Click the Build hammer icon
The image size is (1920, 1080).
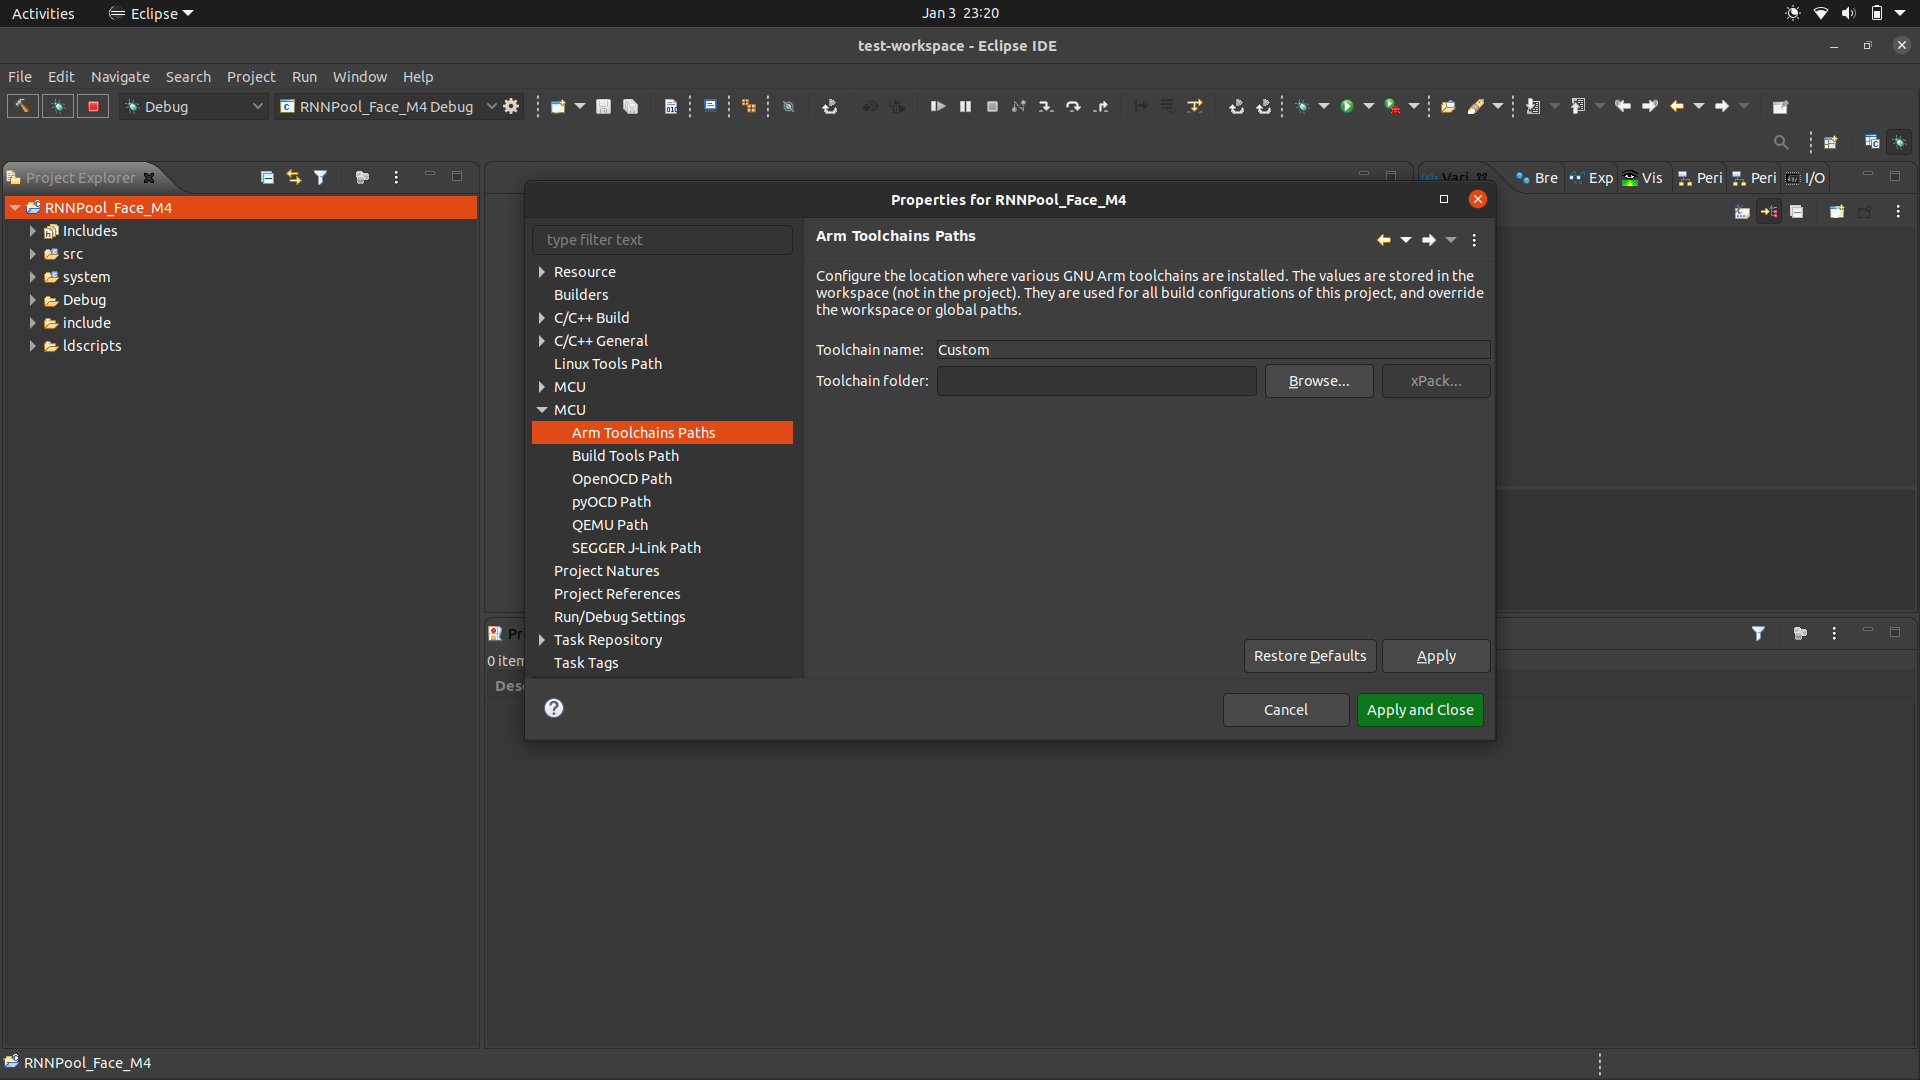click(x=22, y=106)
